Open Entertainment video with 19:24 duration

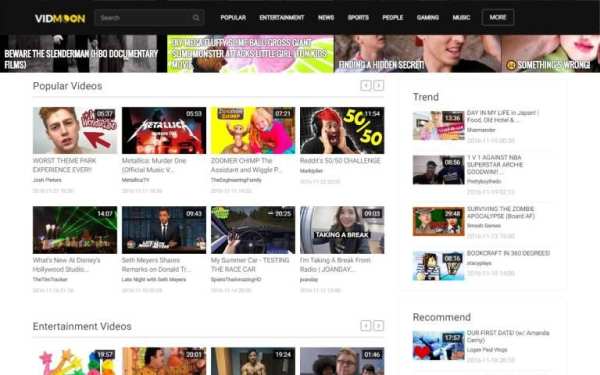click(x=253, y=361)
